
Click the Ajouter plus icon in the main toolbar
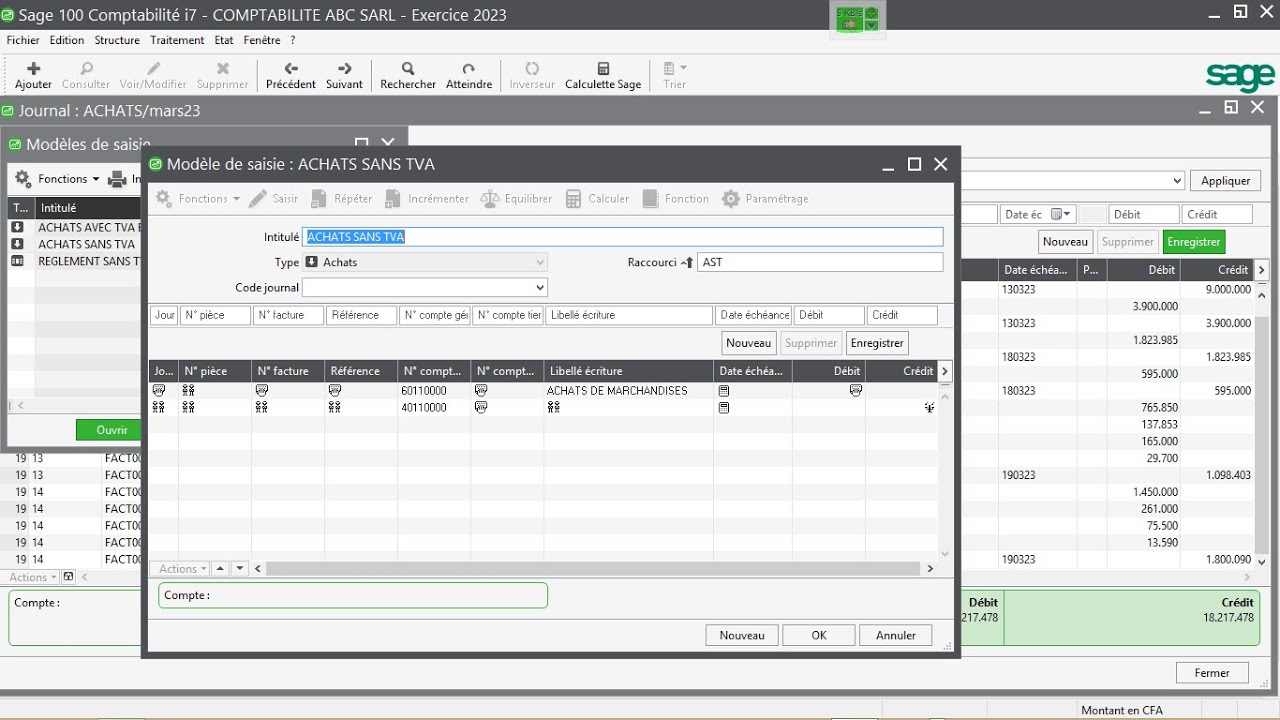(x=33, y=69)
